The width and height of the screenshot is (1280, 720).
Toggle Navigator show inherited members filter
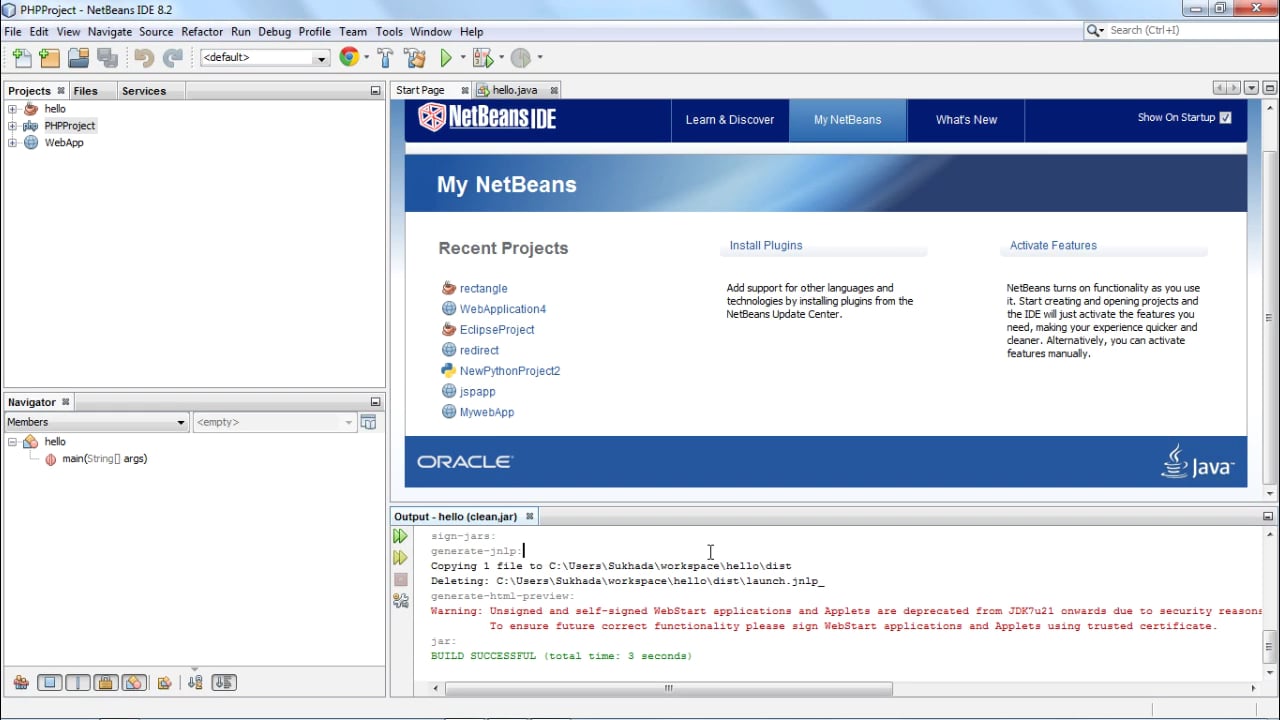(x=21, y=683)
